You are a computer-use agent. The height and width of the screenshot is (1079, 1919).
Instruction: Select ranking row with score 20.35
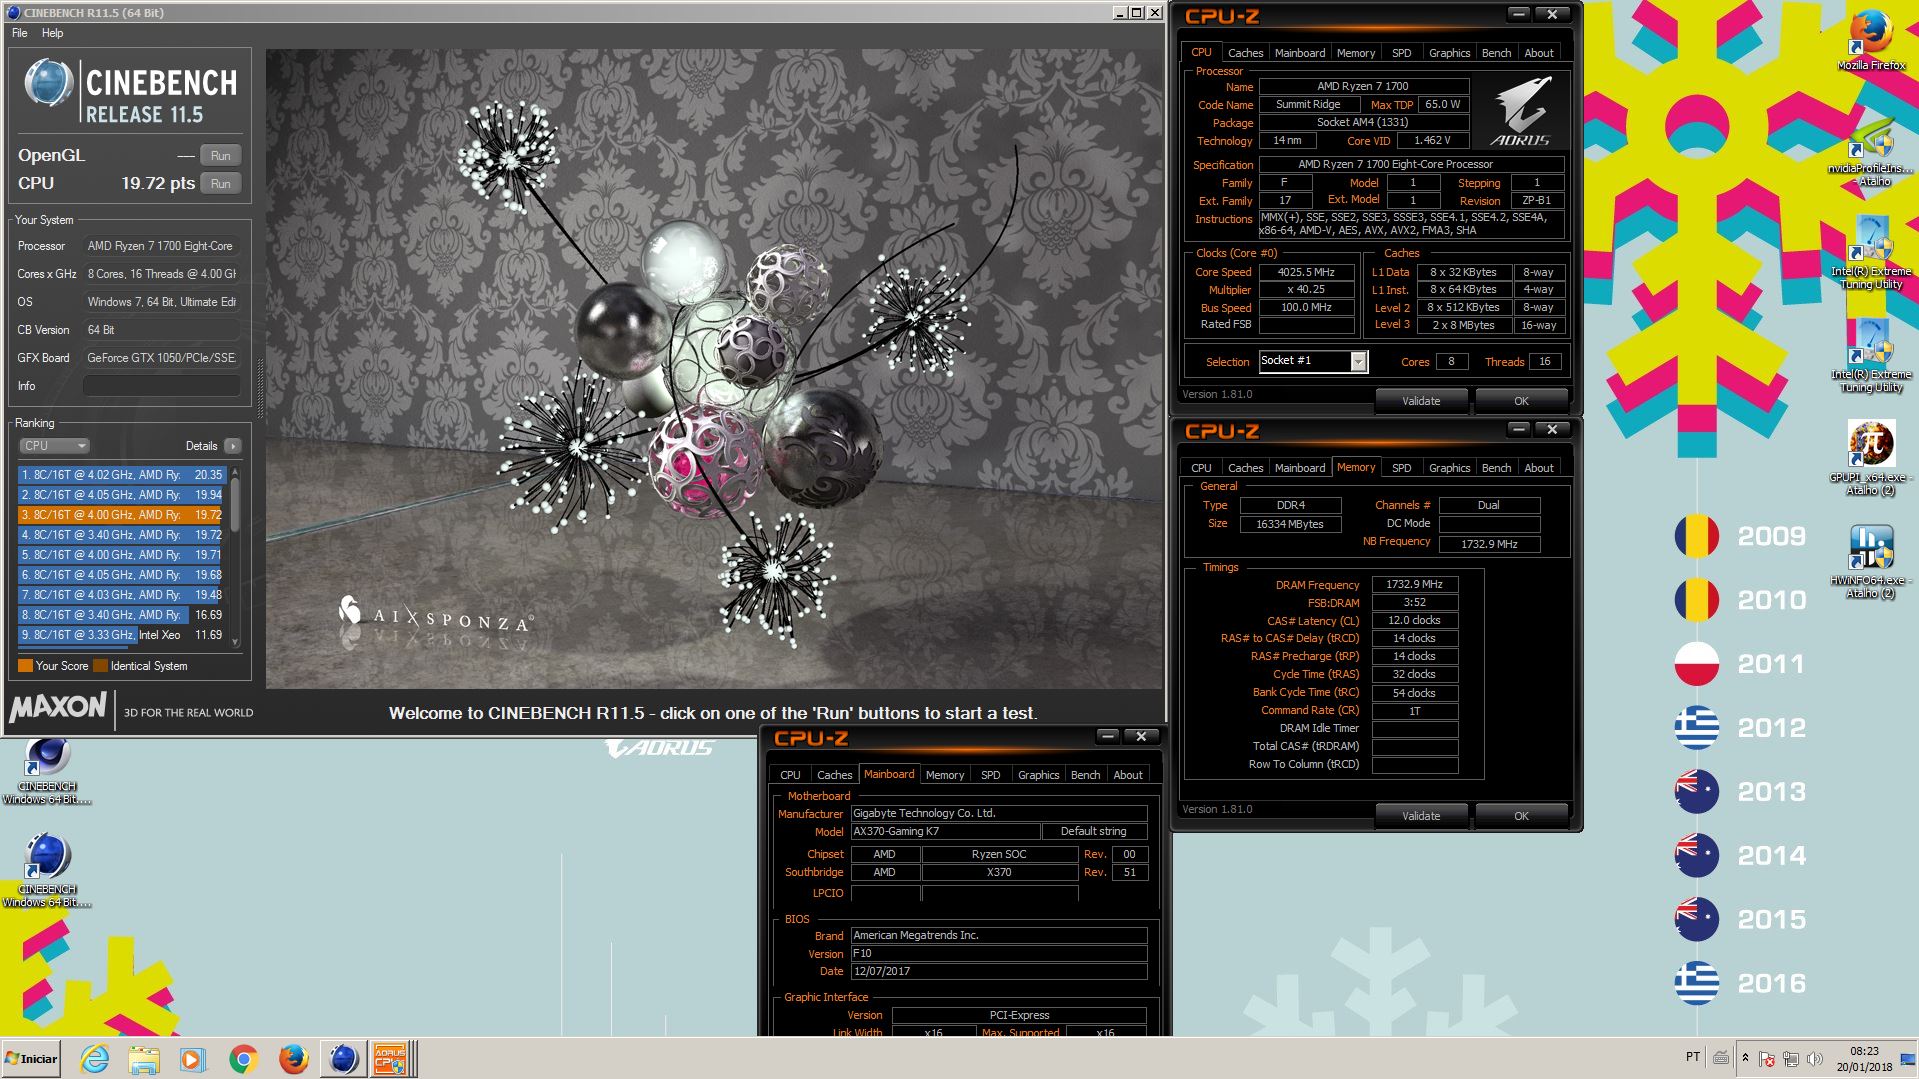120,475
